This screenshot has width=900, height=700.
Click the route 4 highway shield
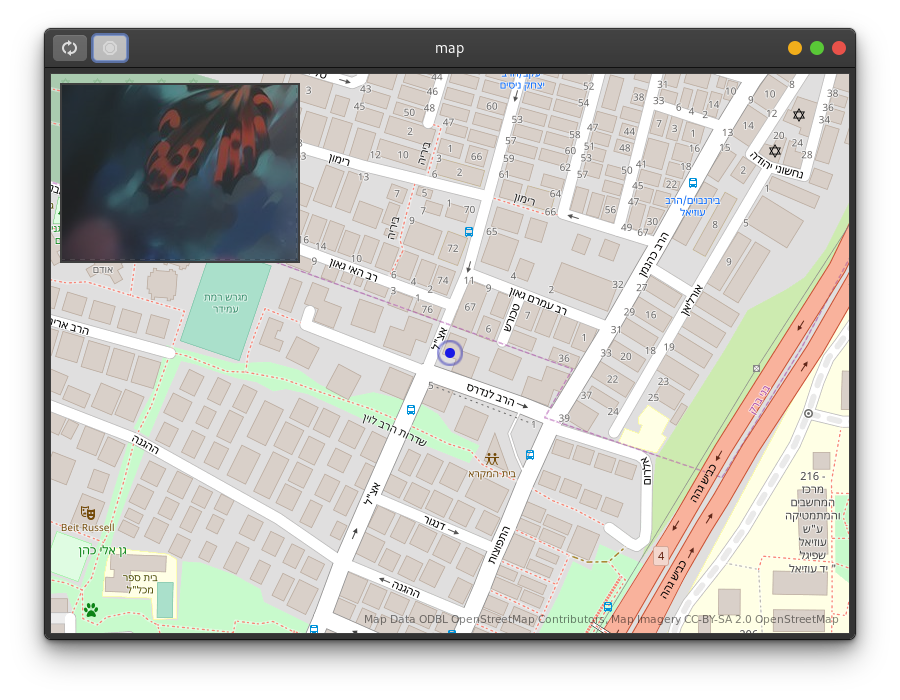coord(661,555)
